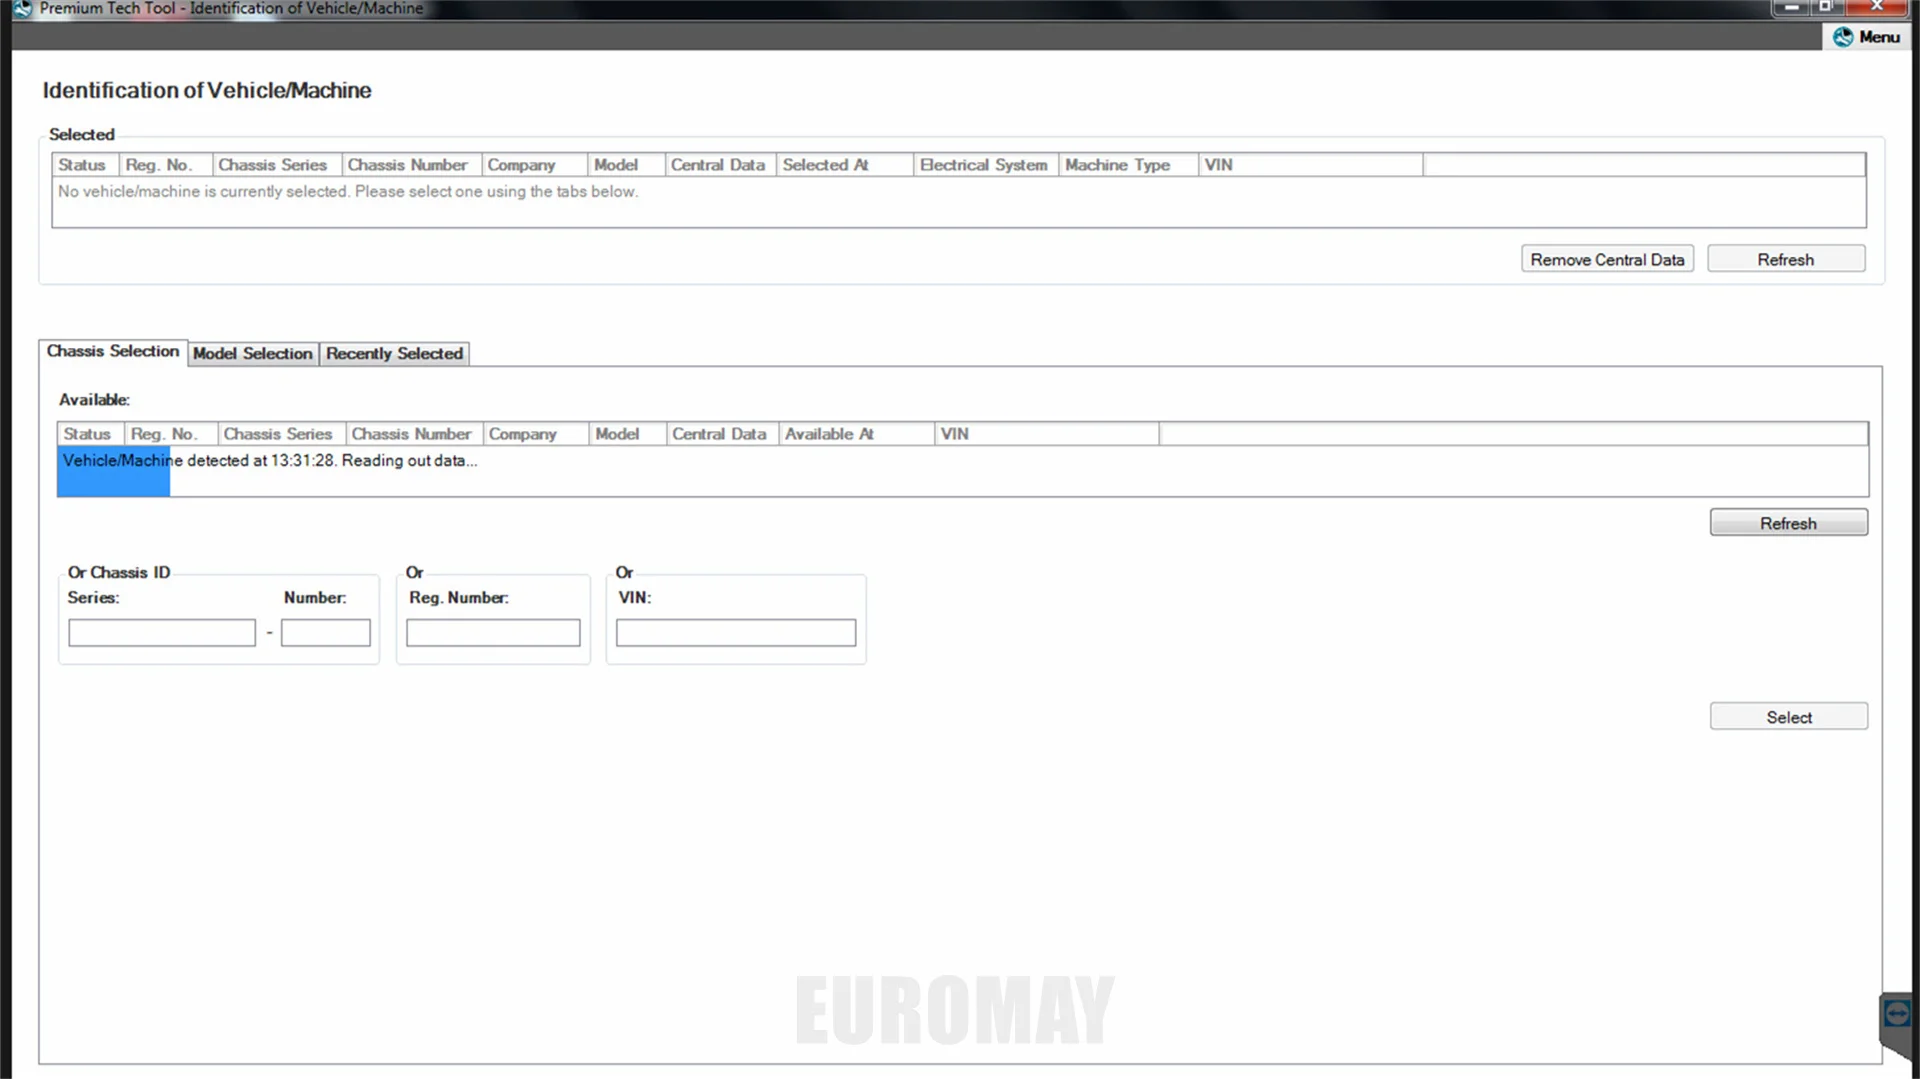
Task: Click the Selected At column header
Action: (x=845, y=165)
